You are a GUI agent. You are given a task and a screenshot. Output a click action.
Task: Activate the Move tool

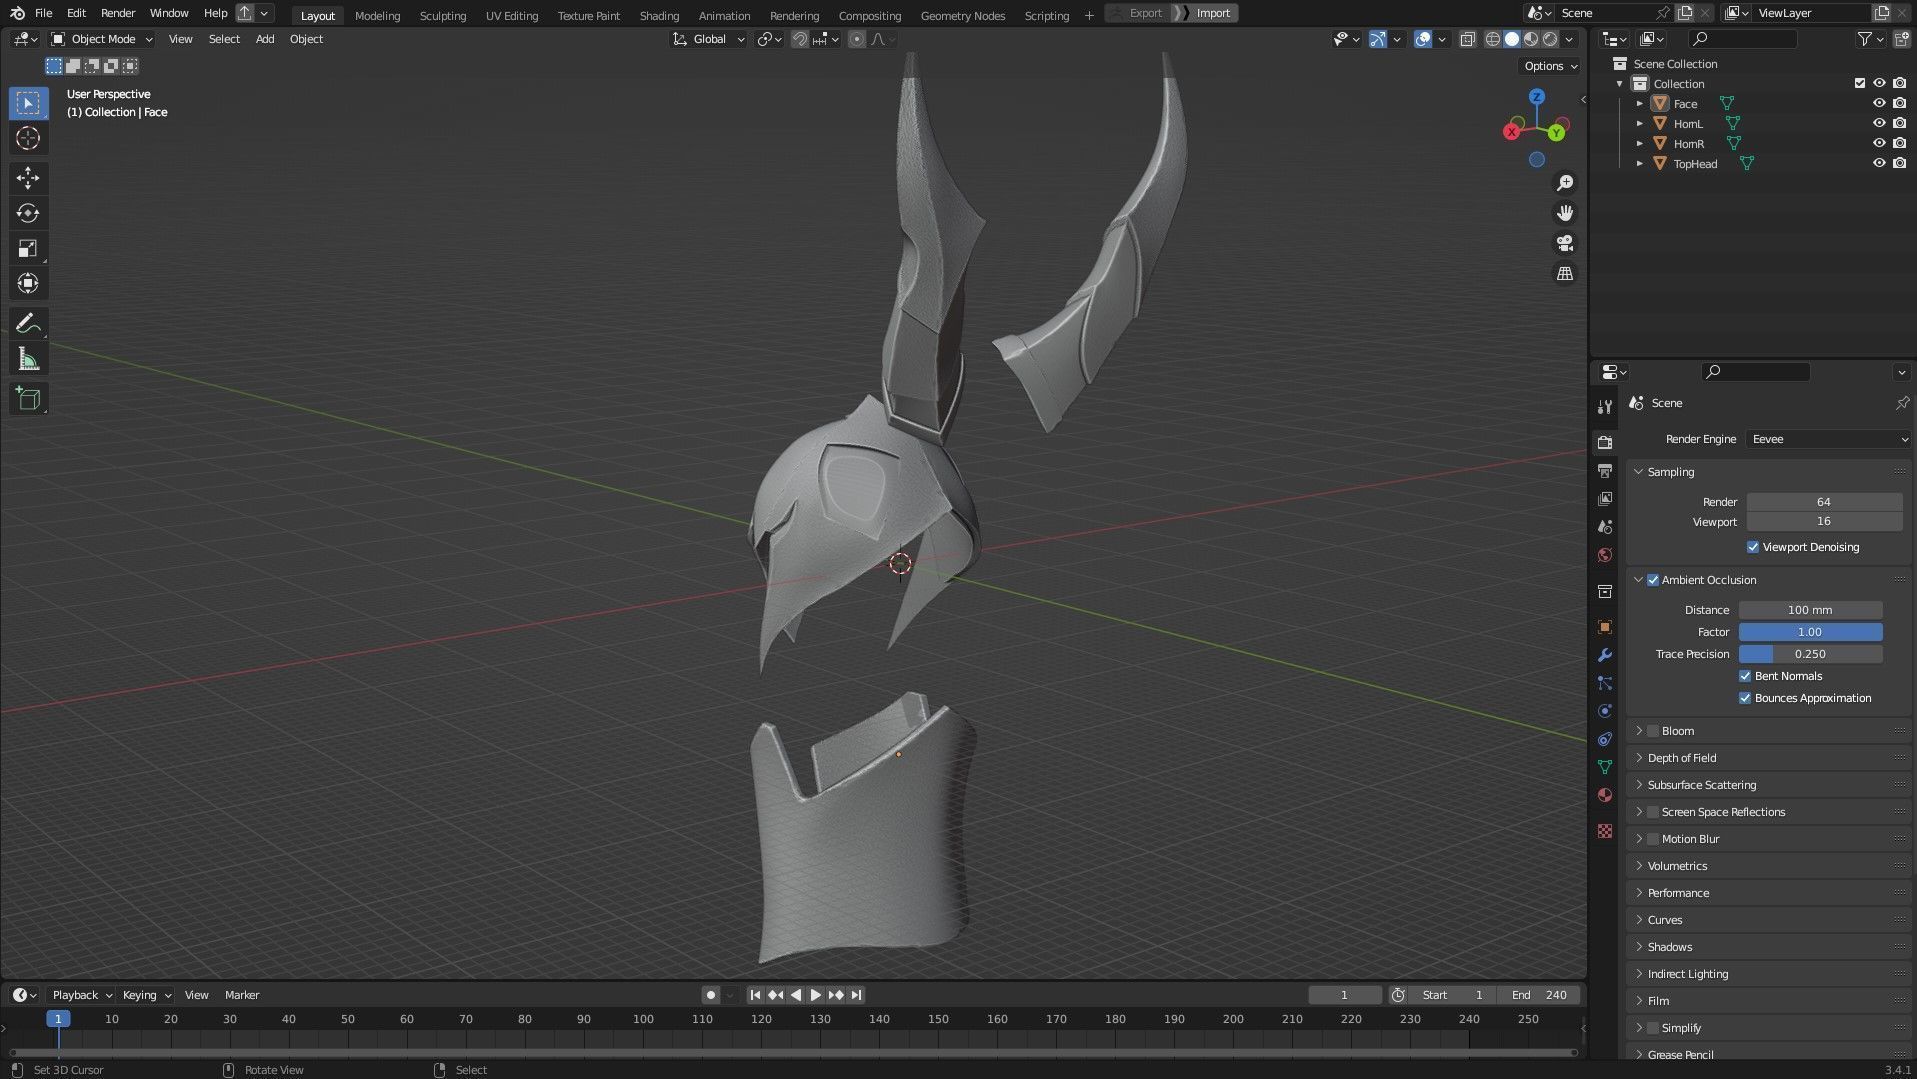pos(28,178)
